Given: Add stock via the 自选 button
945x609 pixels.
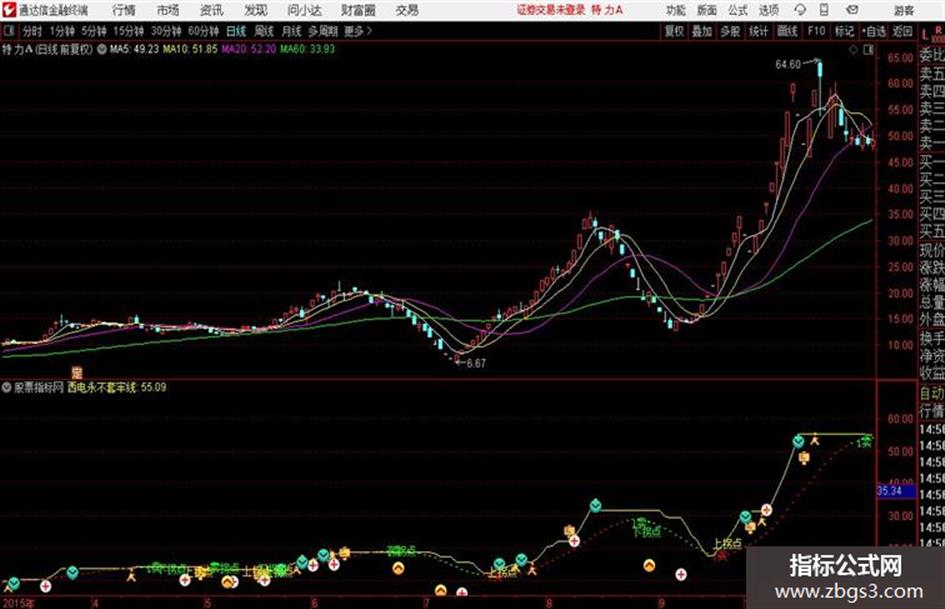Looking at the screenshot, I should [874, 31].
